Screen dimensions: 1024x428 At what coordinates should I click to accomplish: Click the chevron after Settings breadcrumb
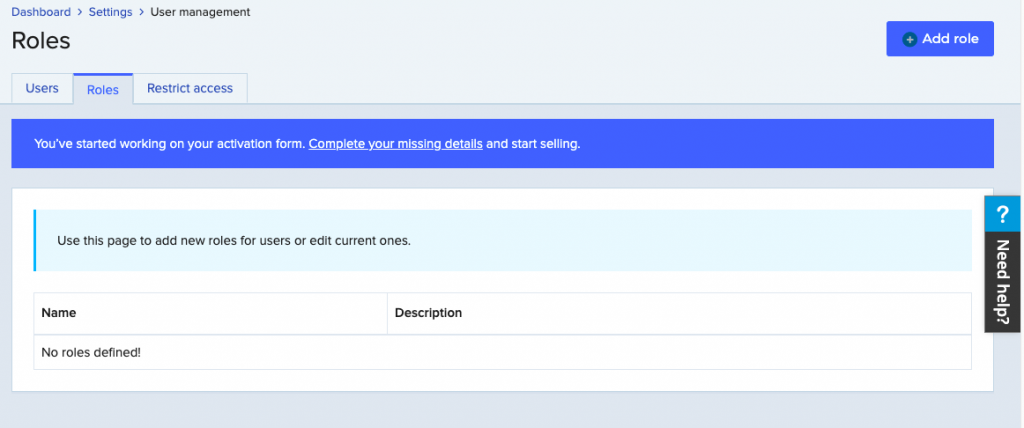click(x=142, y=12)
